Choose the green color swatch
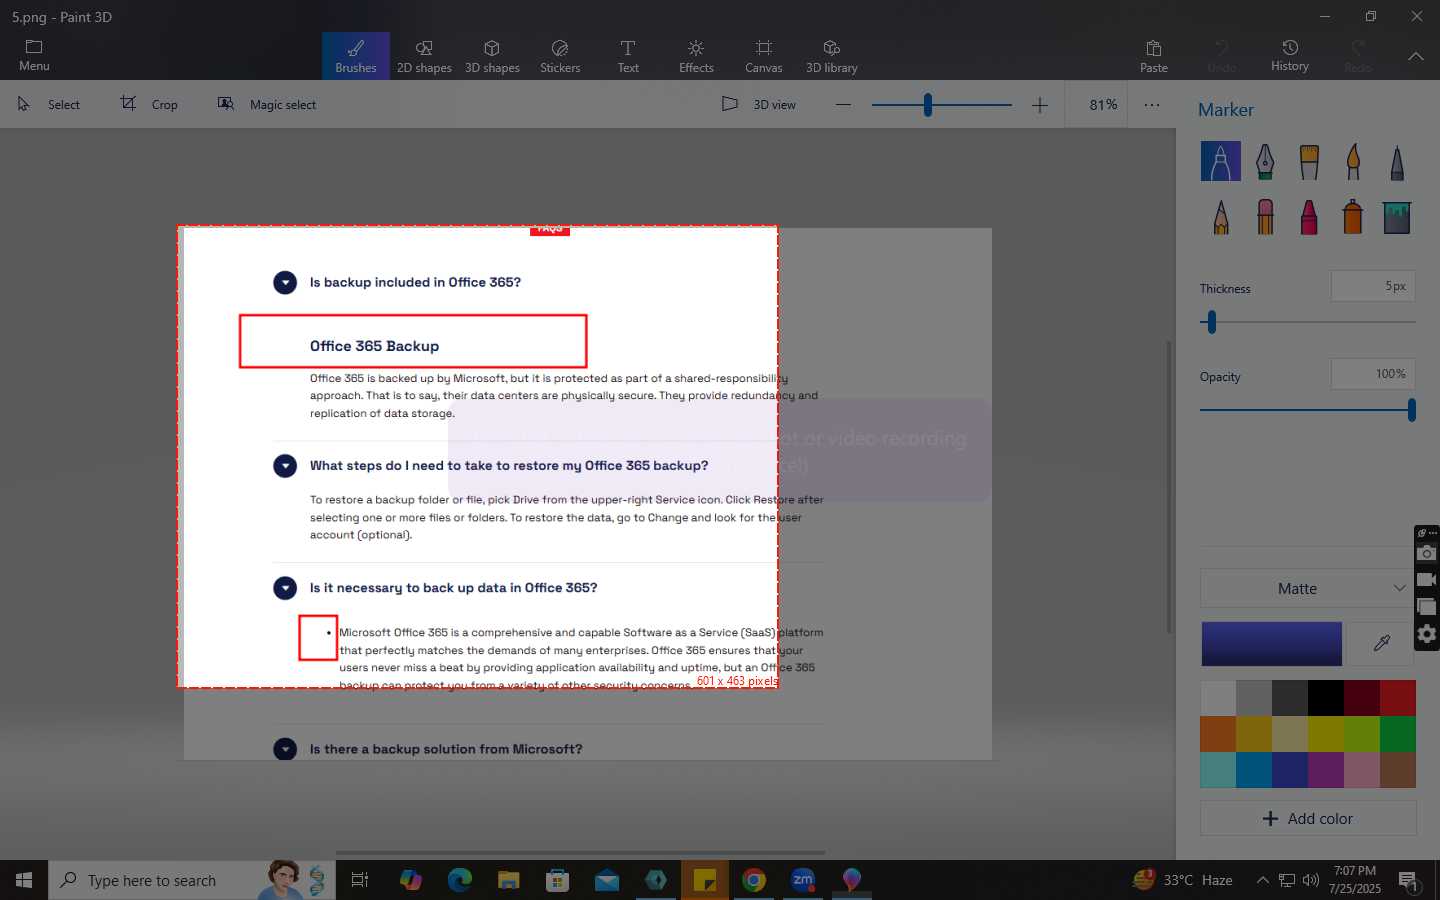Image resolution: width=1440 pixels, height=900 pixels. [x=1398, y=734]
